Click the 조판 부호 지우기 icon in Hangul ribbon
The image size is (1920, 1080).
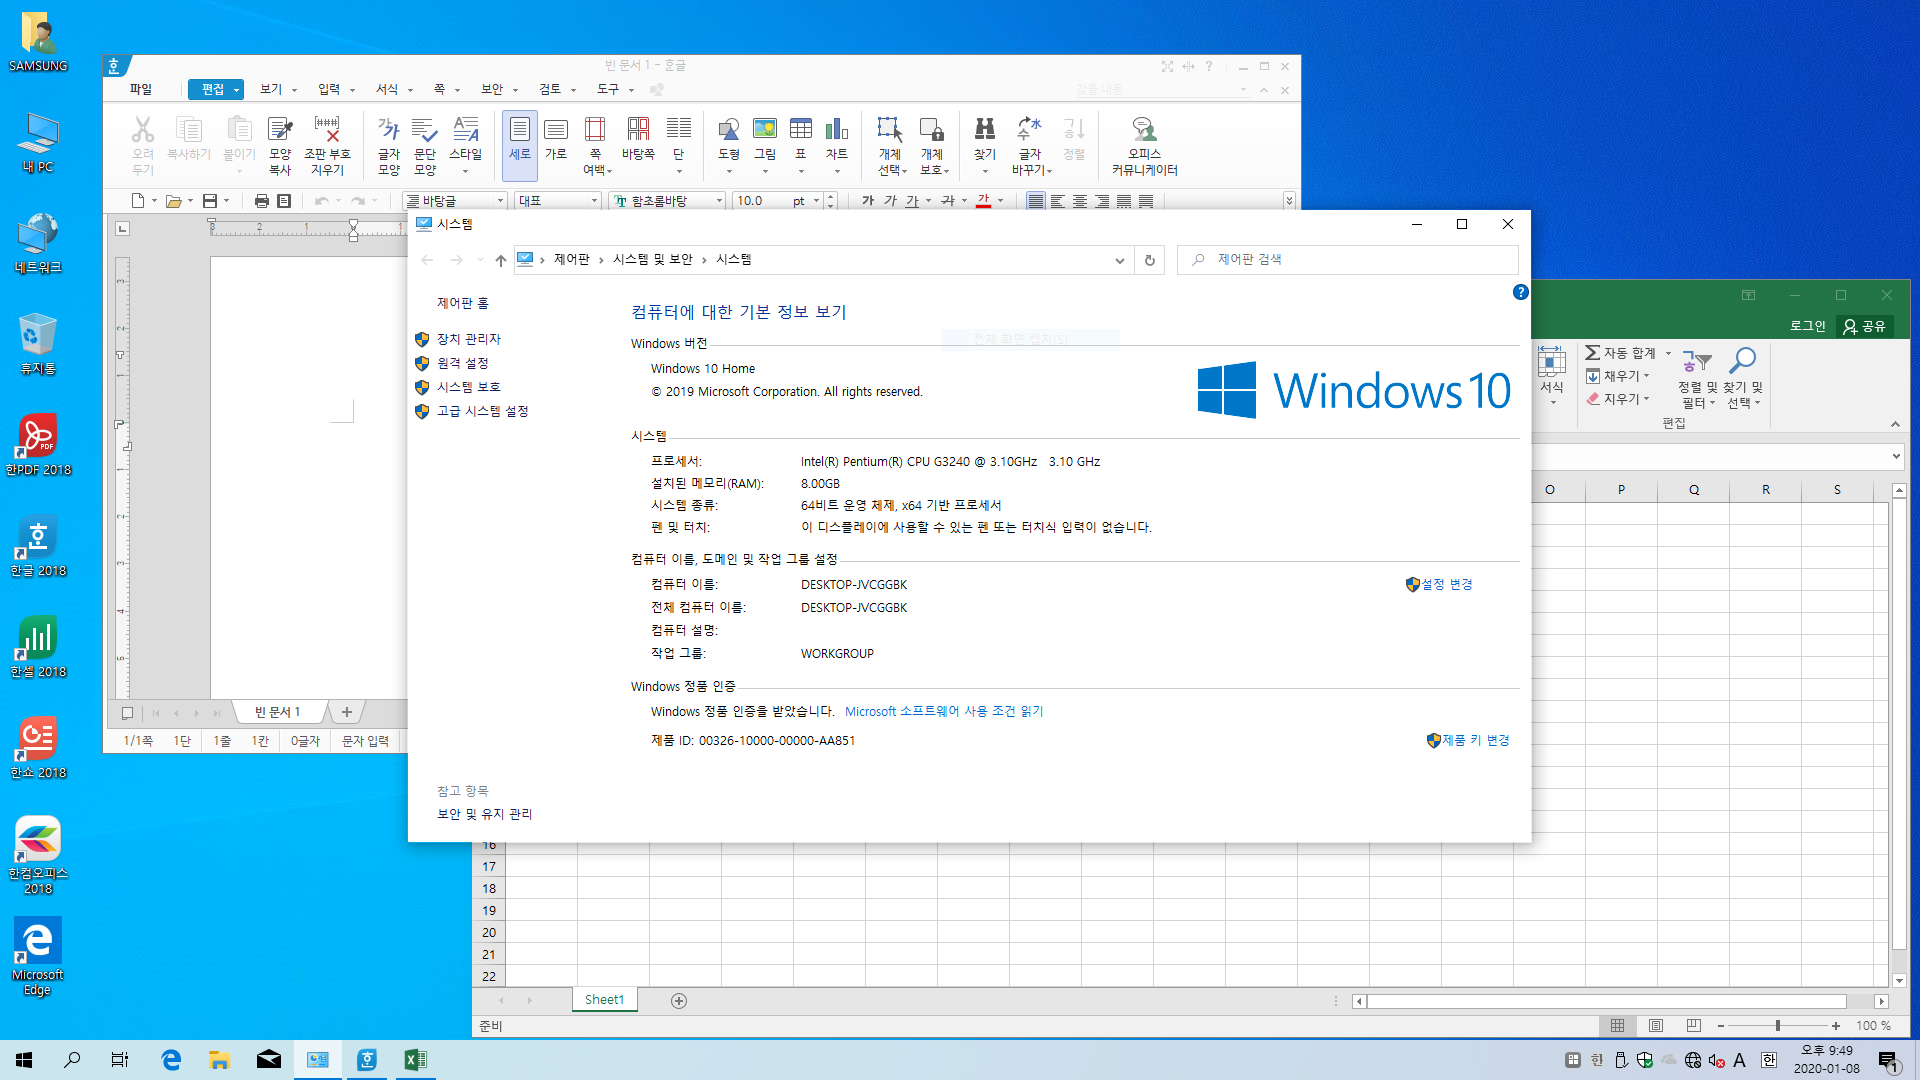pos(327,144)
